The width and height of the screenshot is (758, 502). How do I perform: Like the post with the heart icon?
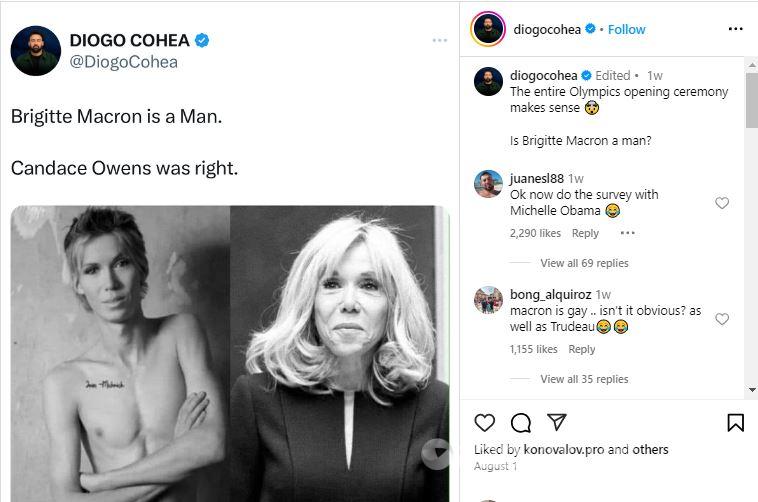485,422
